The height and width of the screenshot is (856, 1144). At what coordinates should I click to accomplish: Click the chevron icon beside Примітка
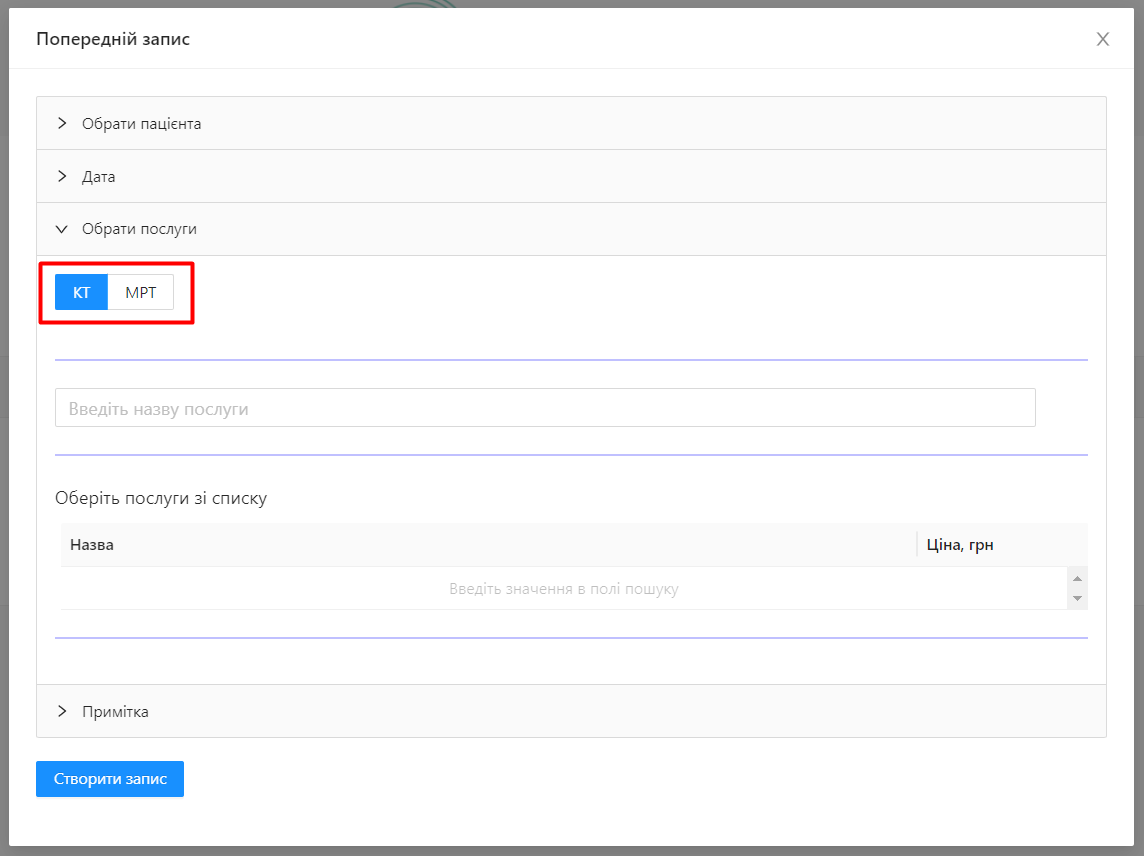(62, 711)
